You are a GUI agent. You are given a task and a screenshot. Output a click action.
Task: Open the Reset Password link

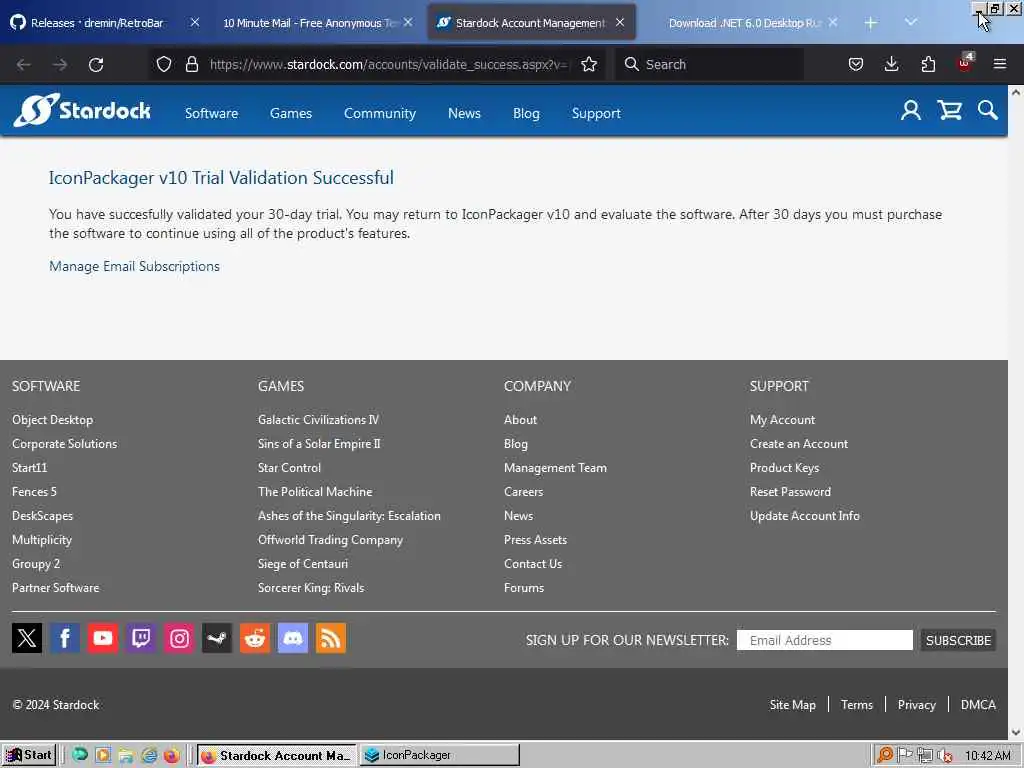790,492
